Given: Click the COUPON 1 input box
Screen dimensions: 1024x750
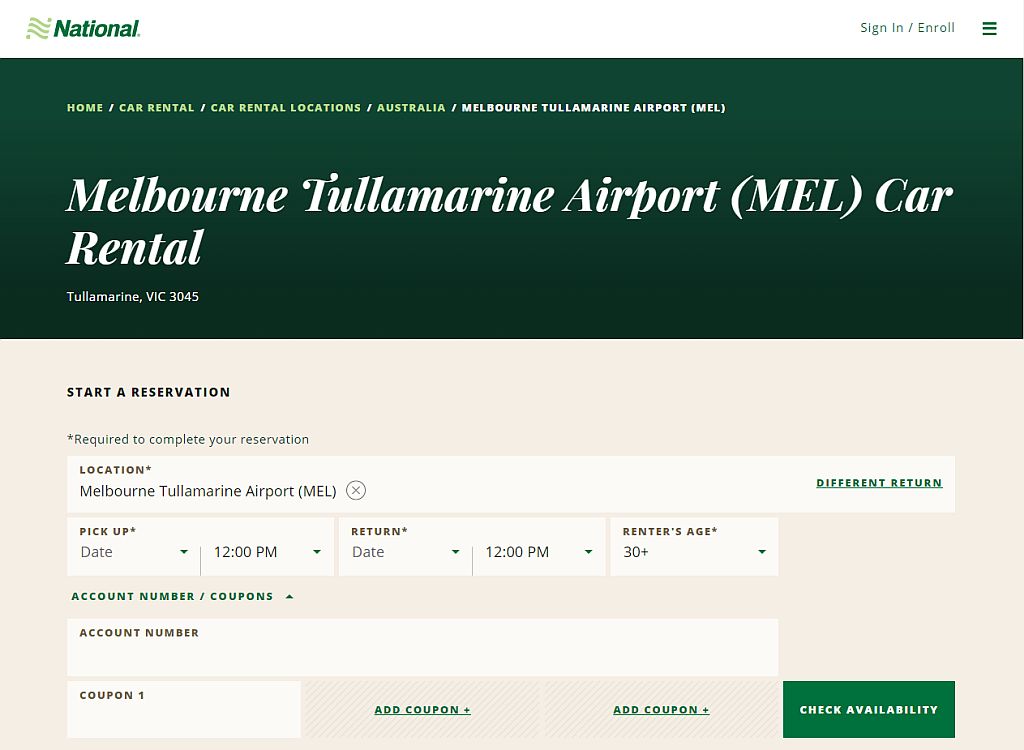Looking at the screenshot, I should 184,714.
